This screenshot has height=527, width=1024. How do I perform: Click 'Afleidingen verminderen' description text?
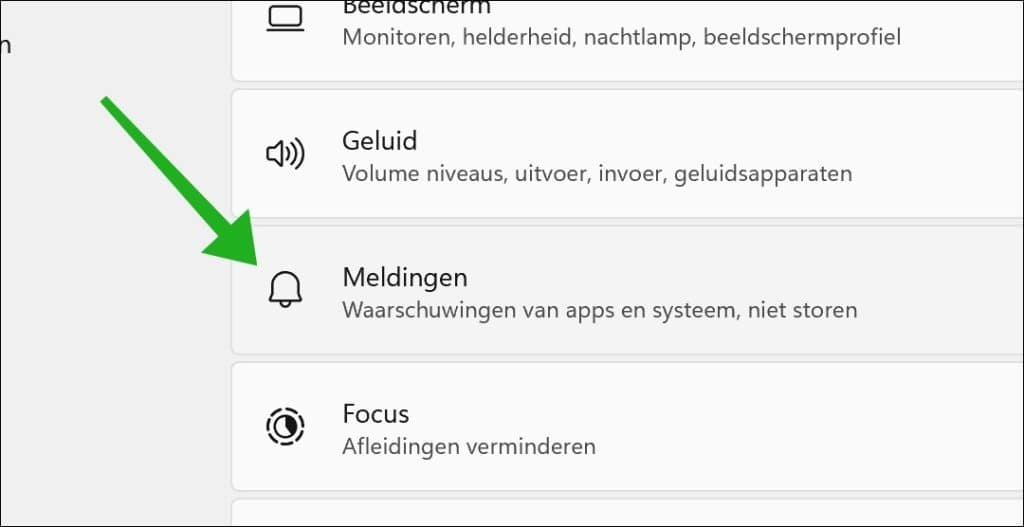tap(469, 446)
